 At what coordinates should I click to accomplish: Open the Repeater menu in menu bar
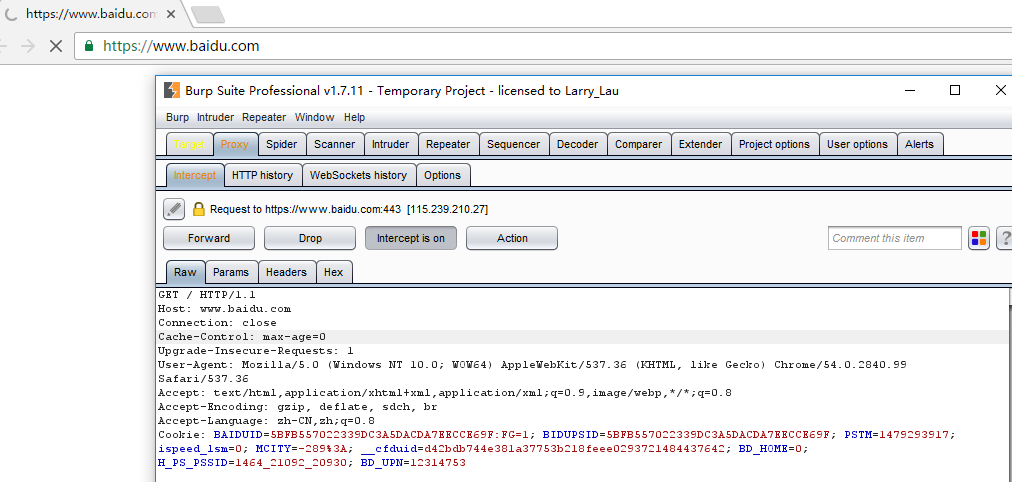pyautogui.click(x=264, y=117)
